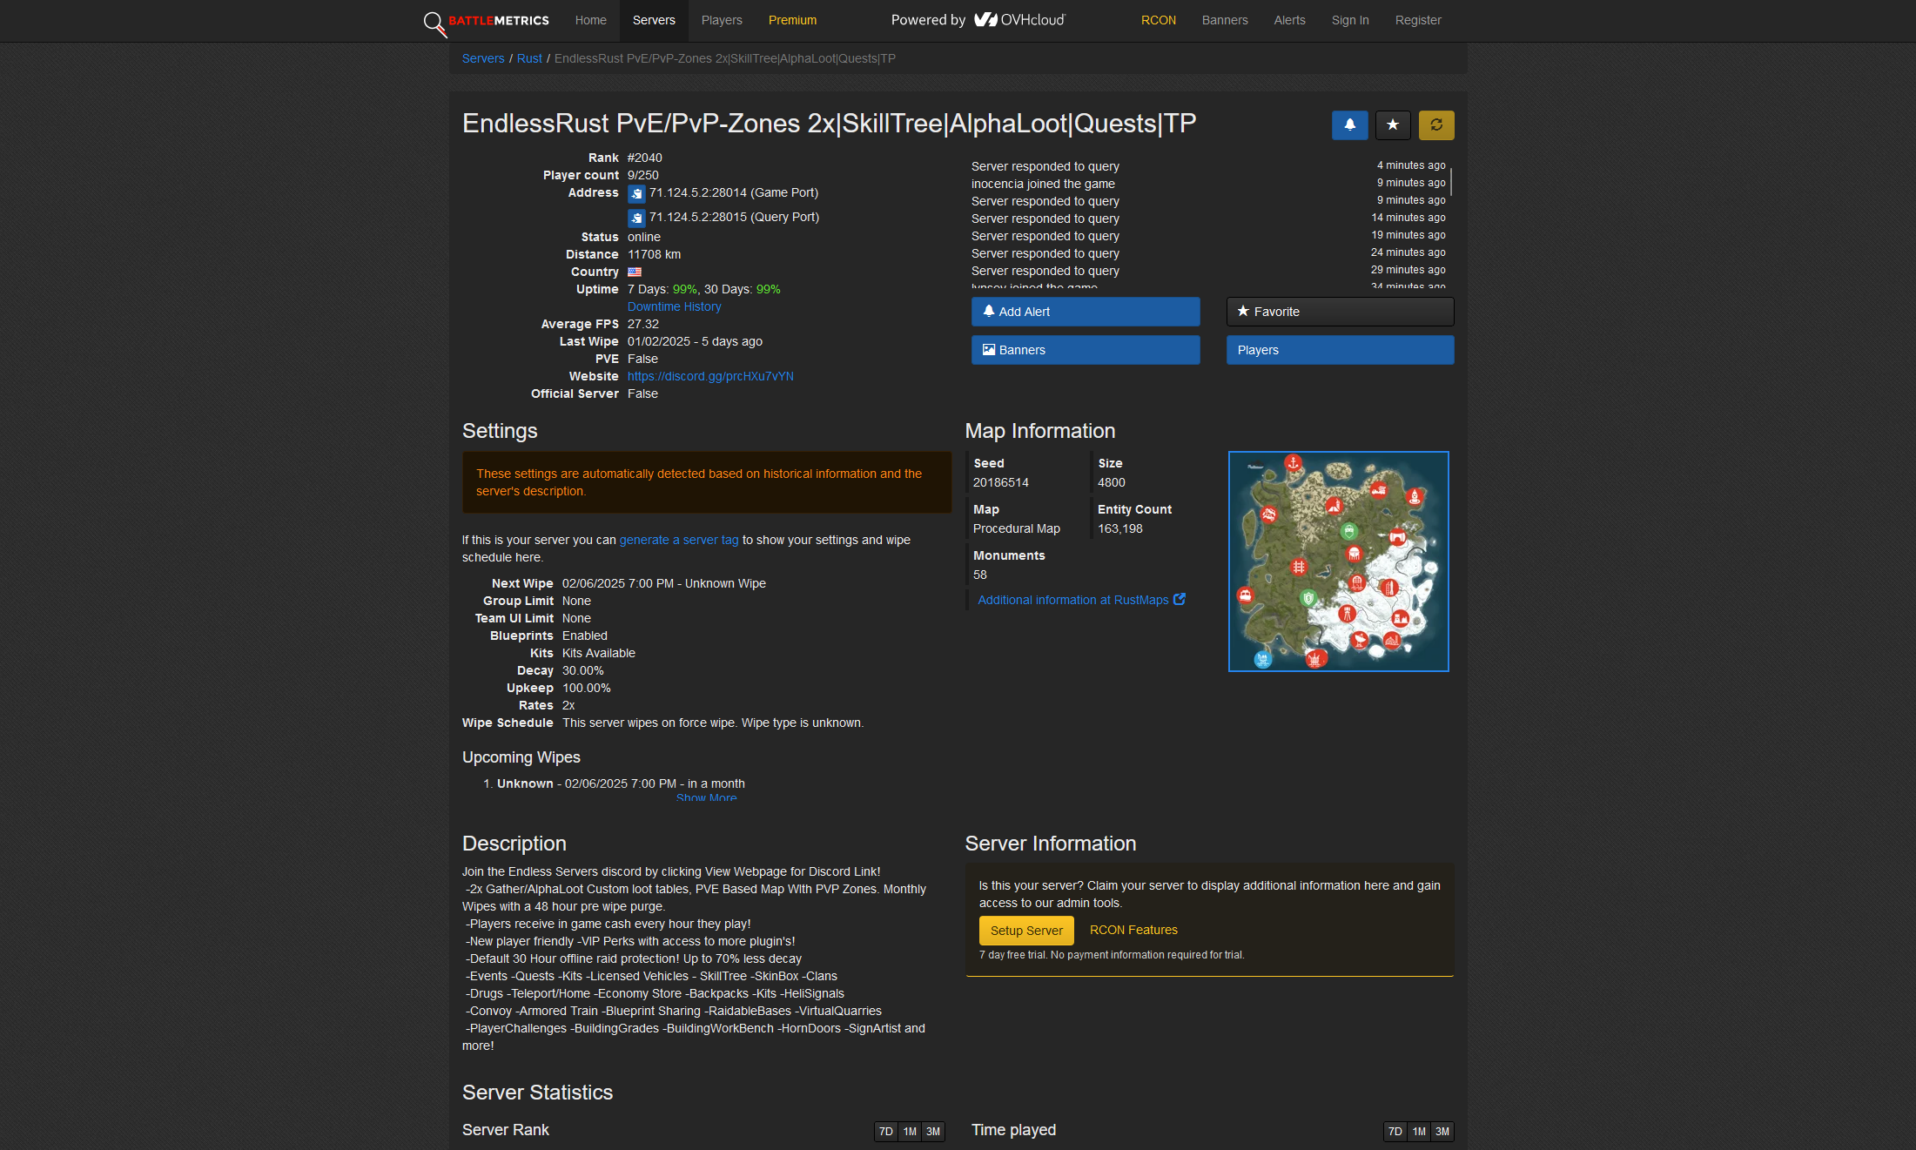Select 1M range for Server Rank
1916x1150 pixels.
910,1132
